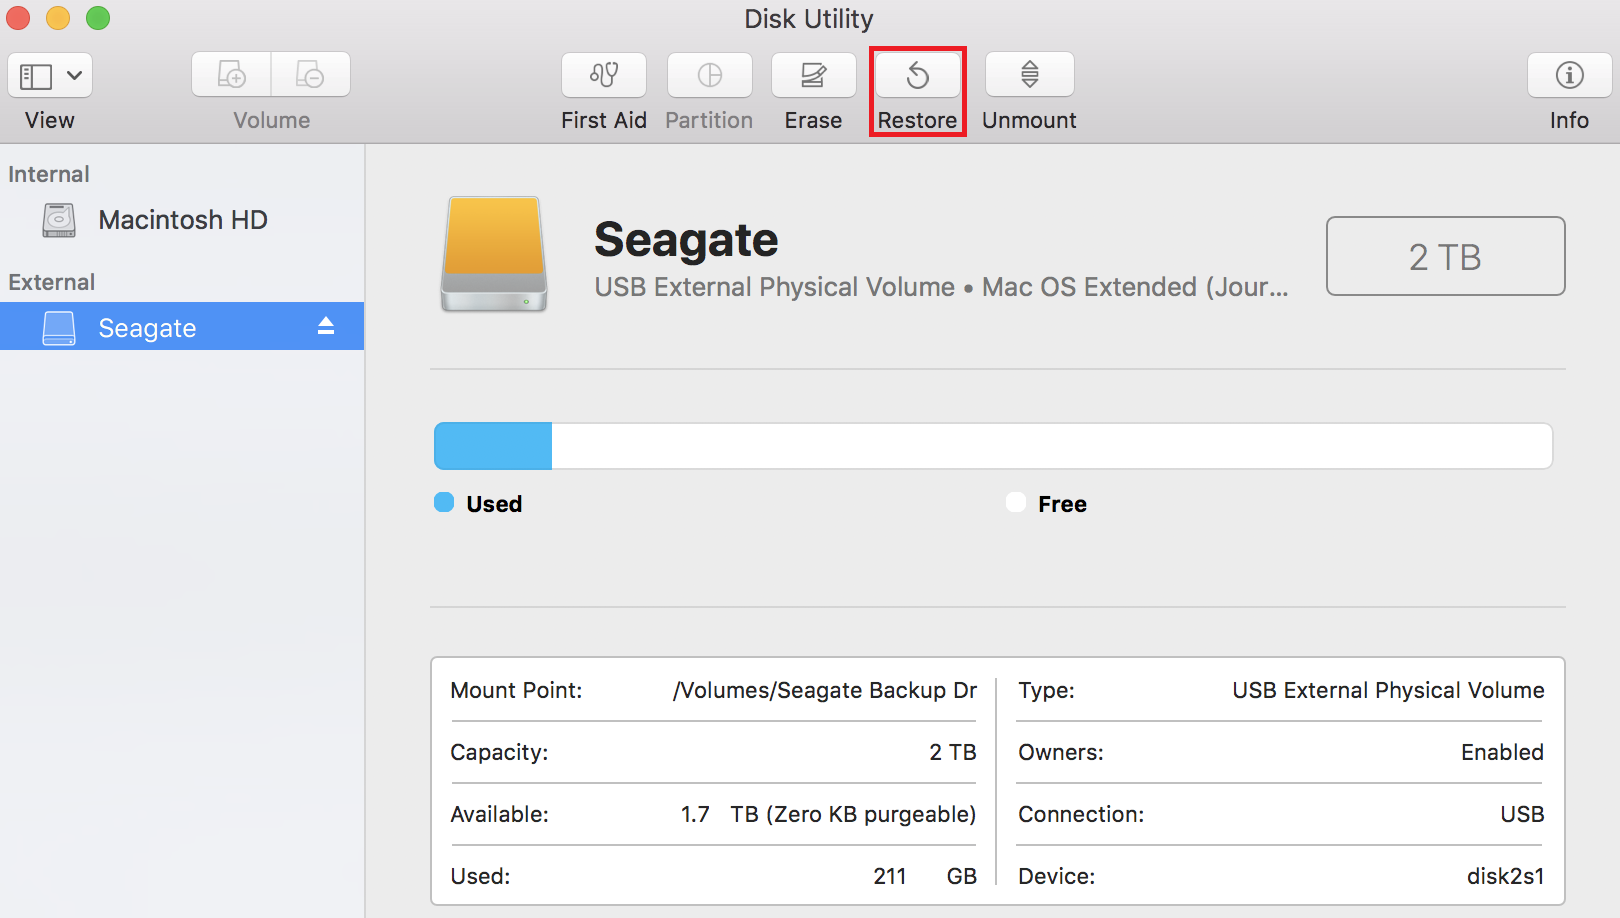
Task: Click Capacity value '2 TB' in table
Action: tap(953, 752)
